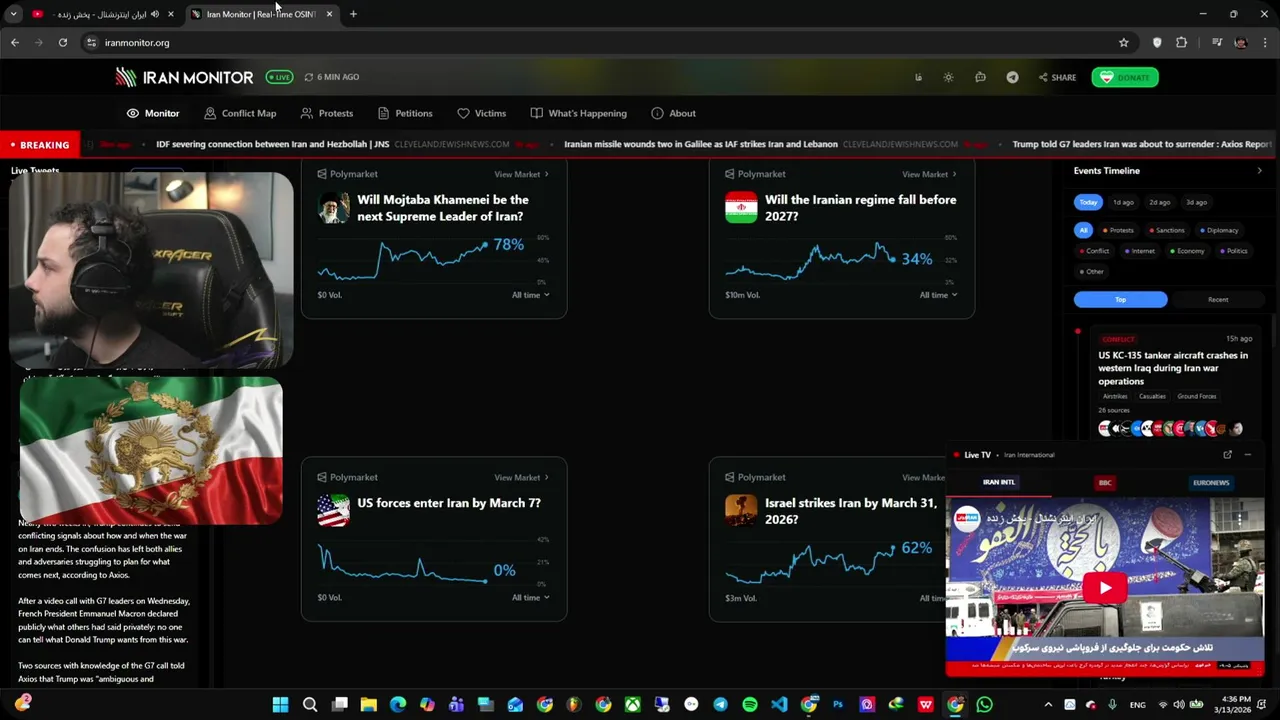Open the What's Happening tab
Screen dimensions: 1280x720
pyautogui.click(x=579, y=113)
